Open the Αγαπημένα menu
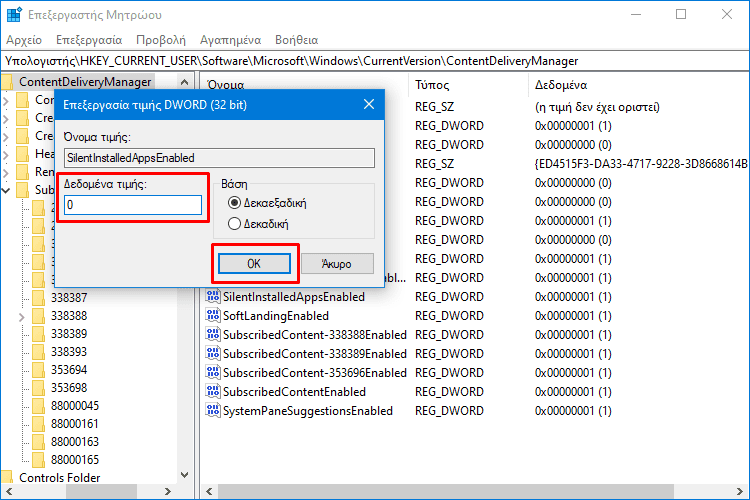 (231, 40)
